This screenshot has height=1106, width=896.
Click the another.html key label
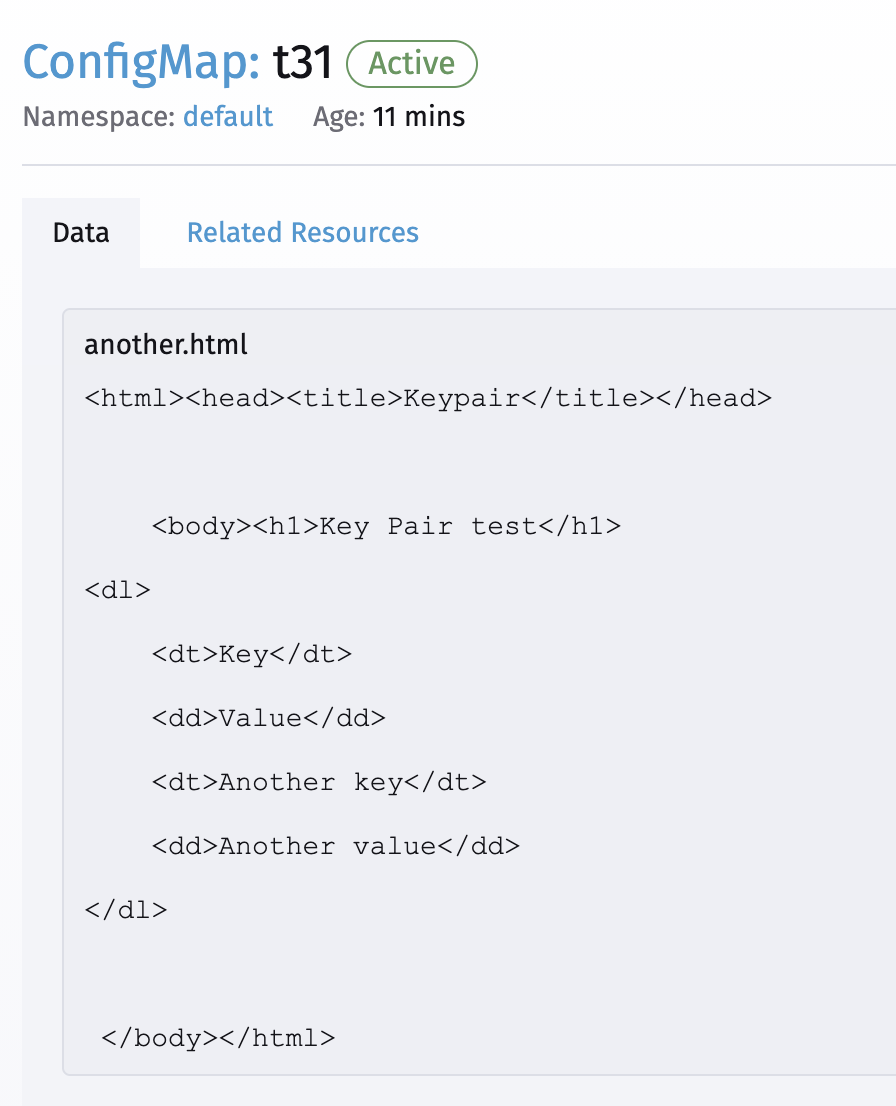click(166, 345)
